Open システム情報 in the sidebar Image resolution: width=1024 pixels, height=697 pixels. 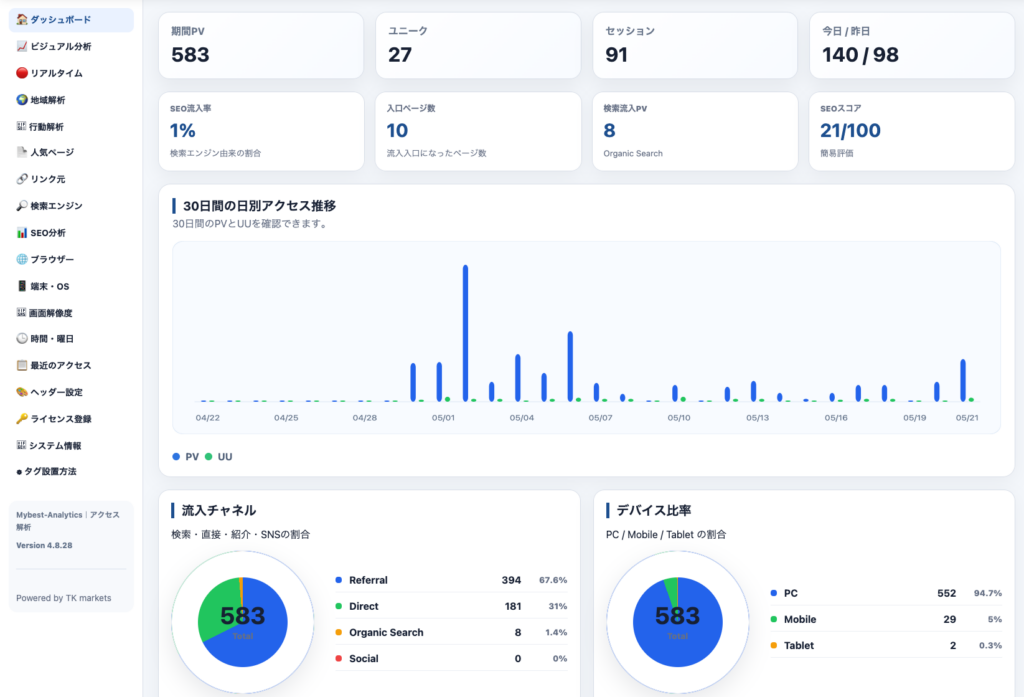[71, 446]
